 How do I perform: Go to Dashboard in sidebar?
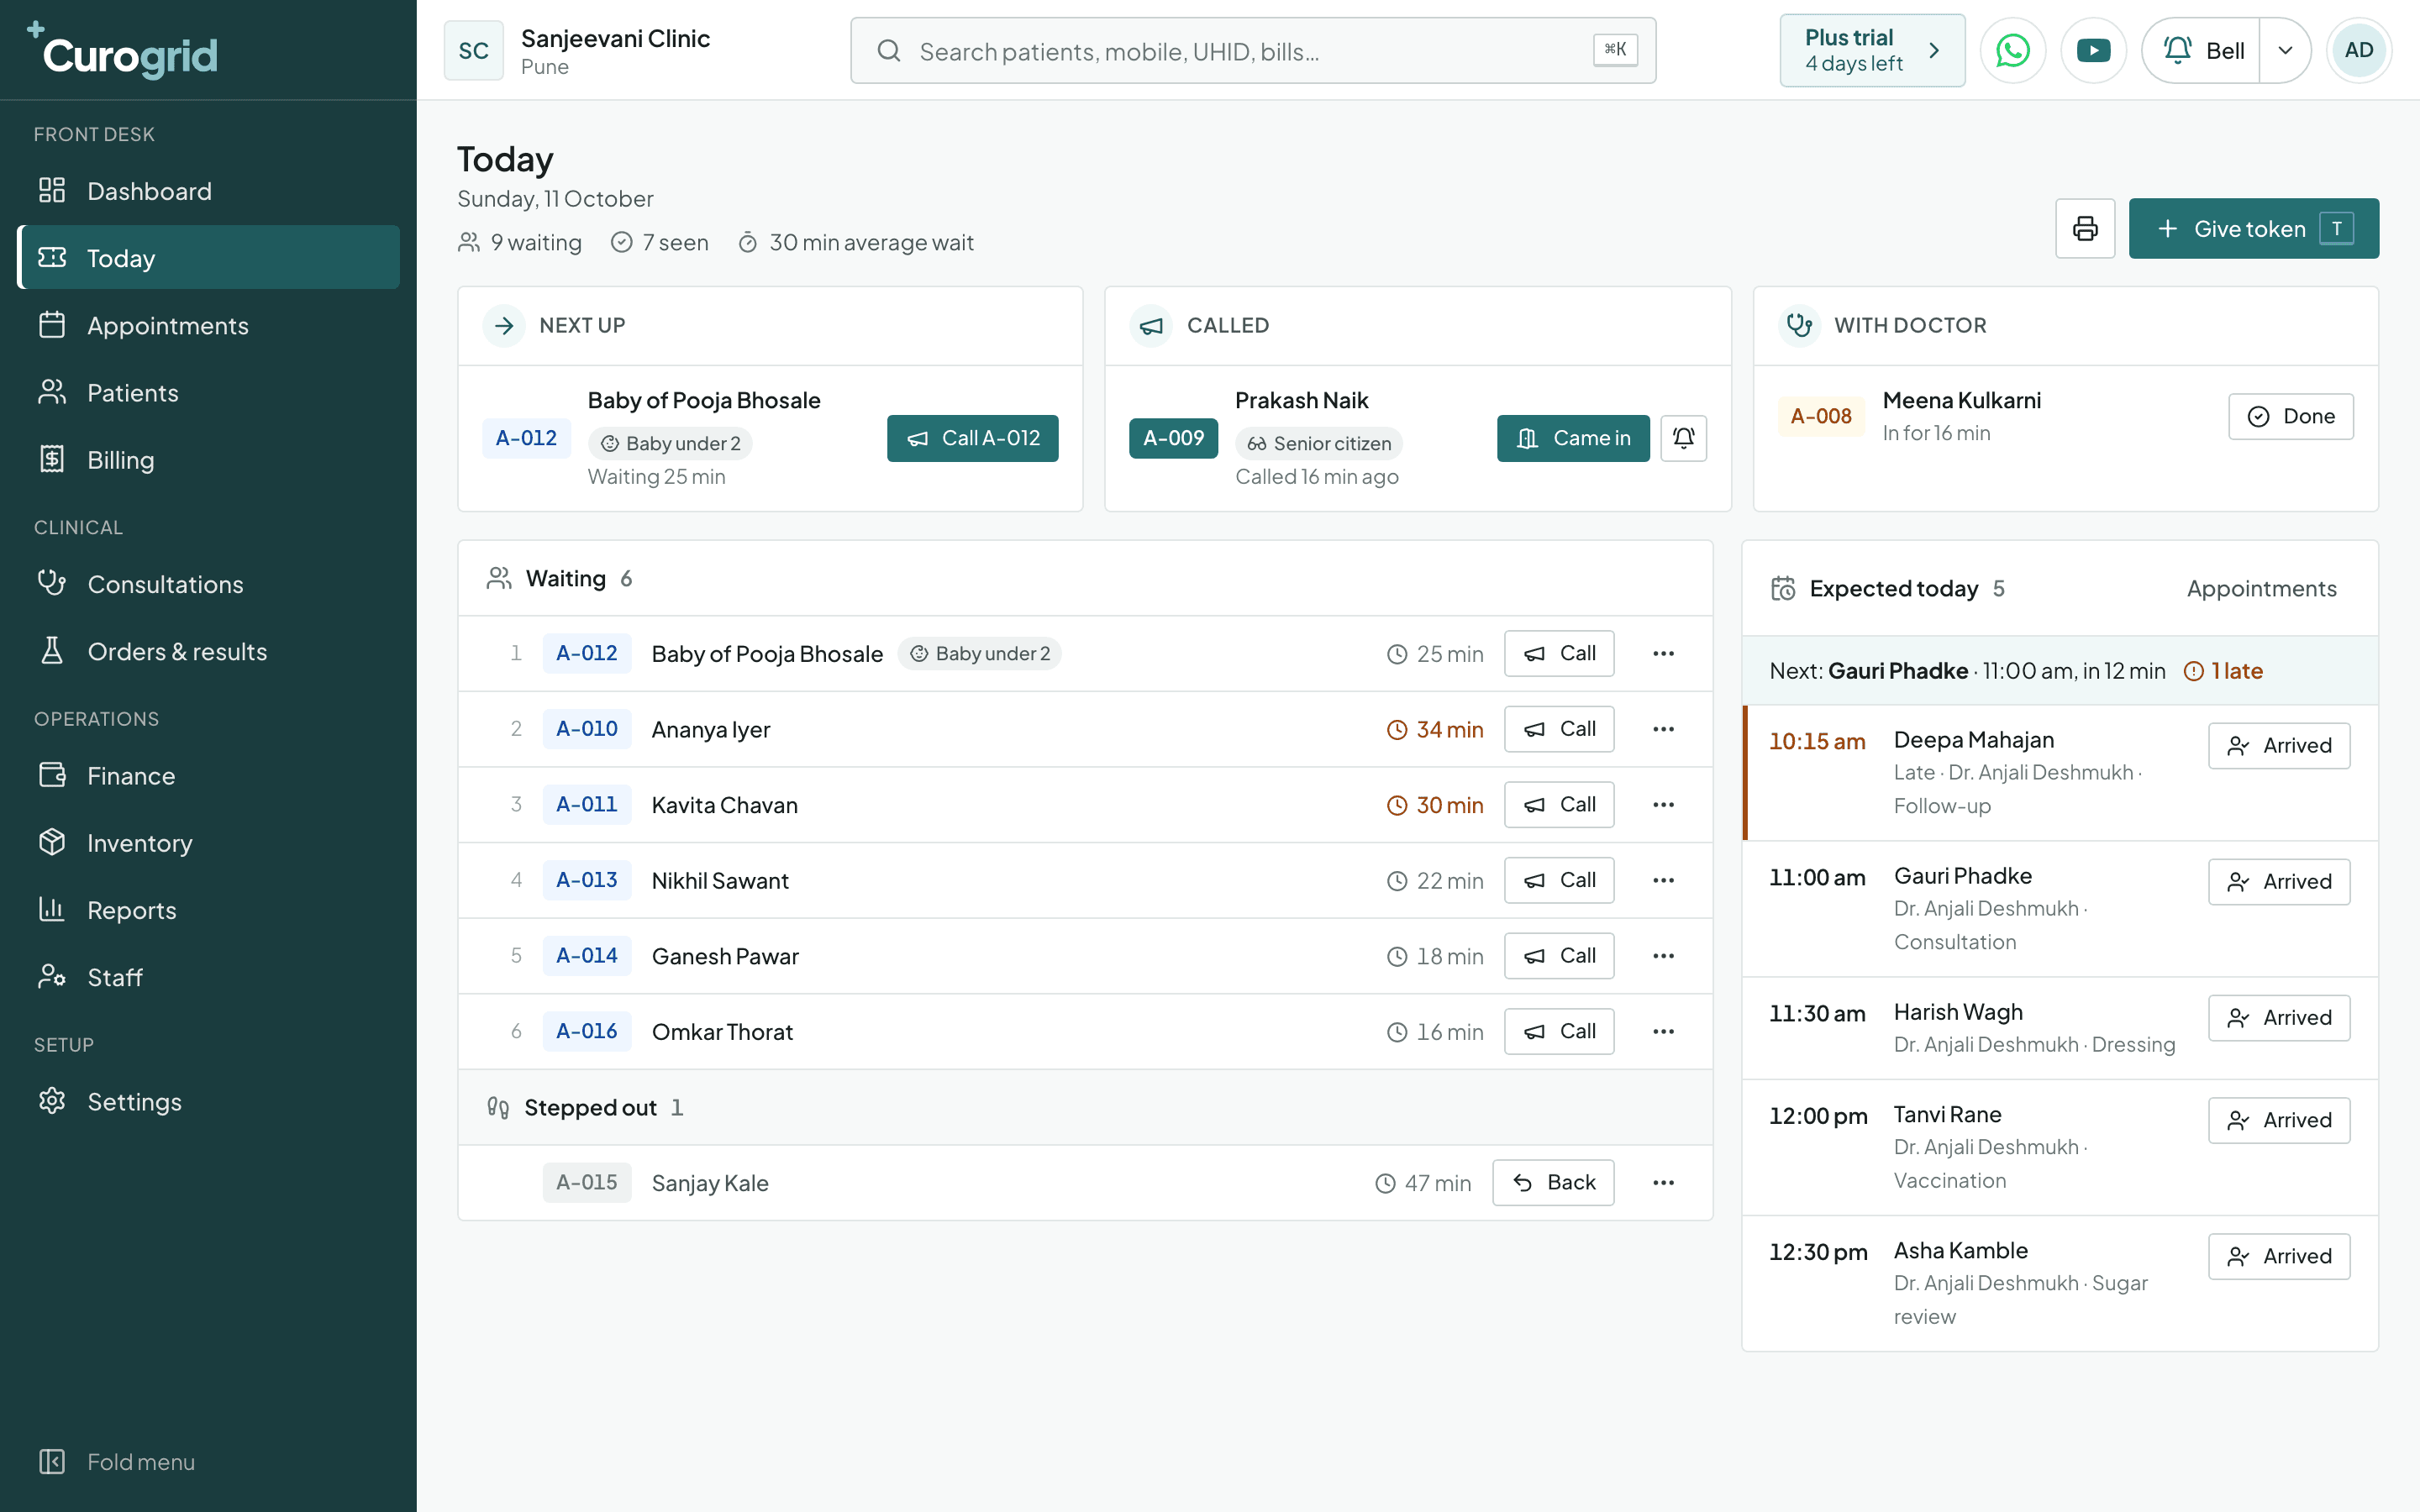(209, 191)
